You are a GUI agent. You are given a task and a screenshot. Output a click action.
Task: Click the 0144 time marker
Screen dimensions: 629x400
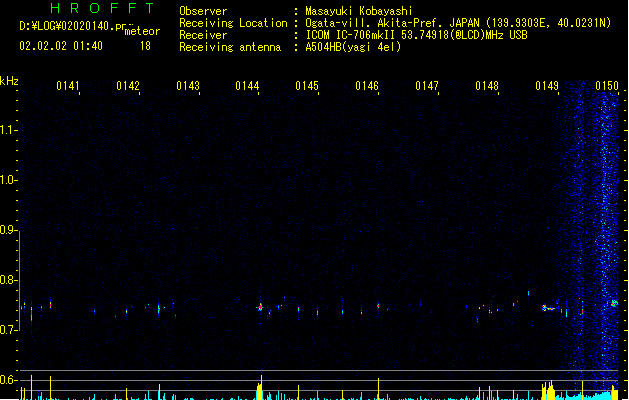tap(247, 86)
